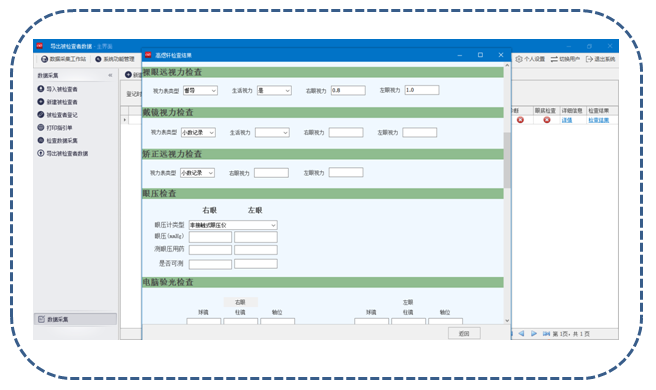Open 检查数据采集 in sidebar
This screenshot has height=390, width=656.
pyautogui.click(x=57, y=141)
